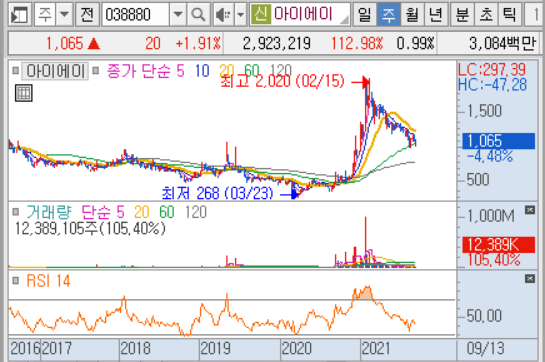545x362 pixels.
Task: Click the LC:297.39 value
Action: [x=492, y=70]
